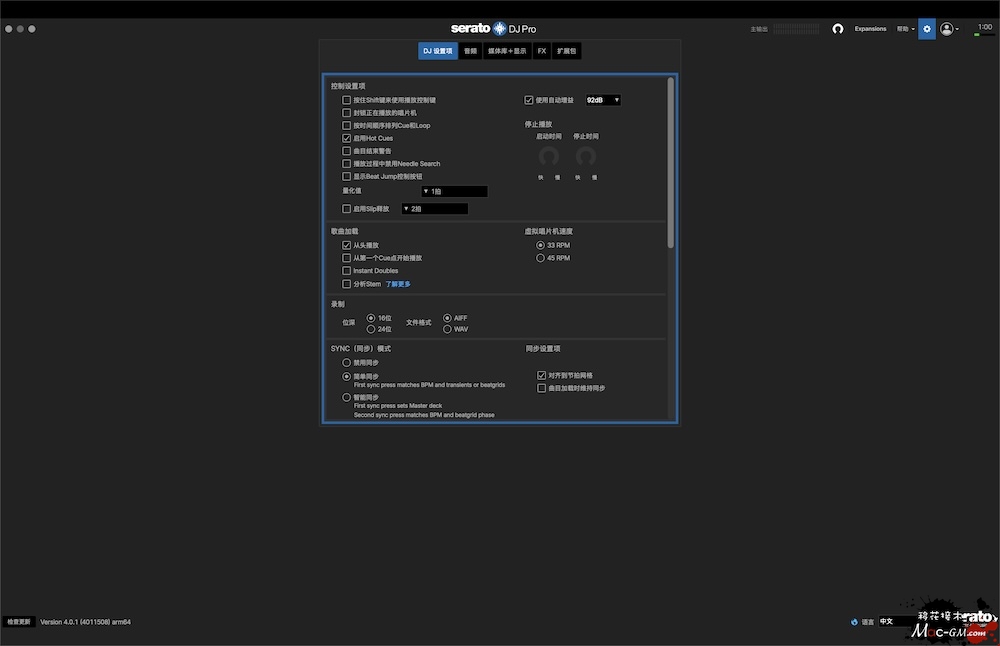Screen dimensions: 1000x646
Task: Click the settings gear icon
Action: [x=927, y=29]
